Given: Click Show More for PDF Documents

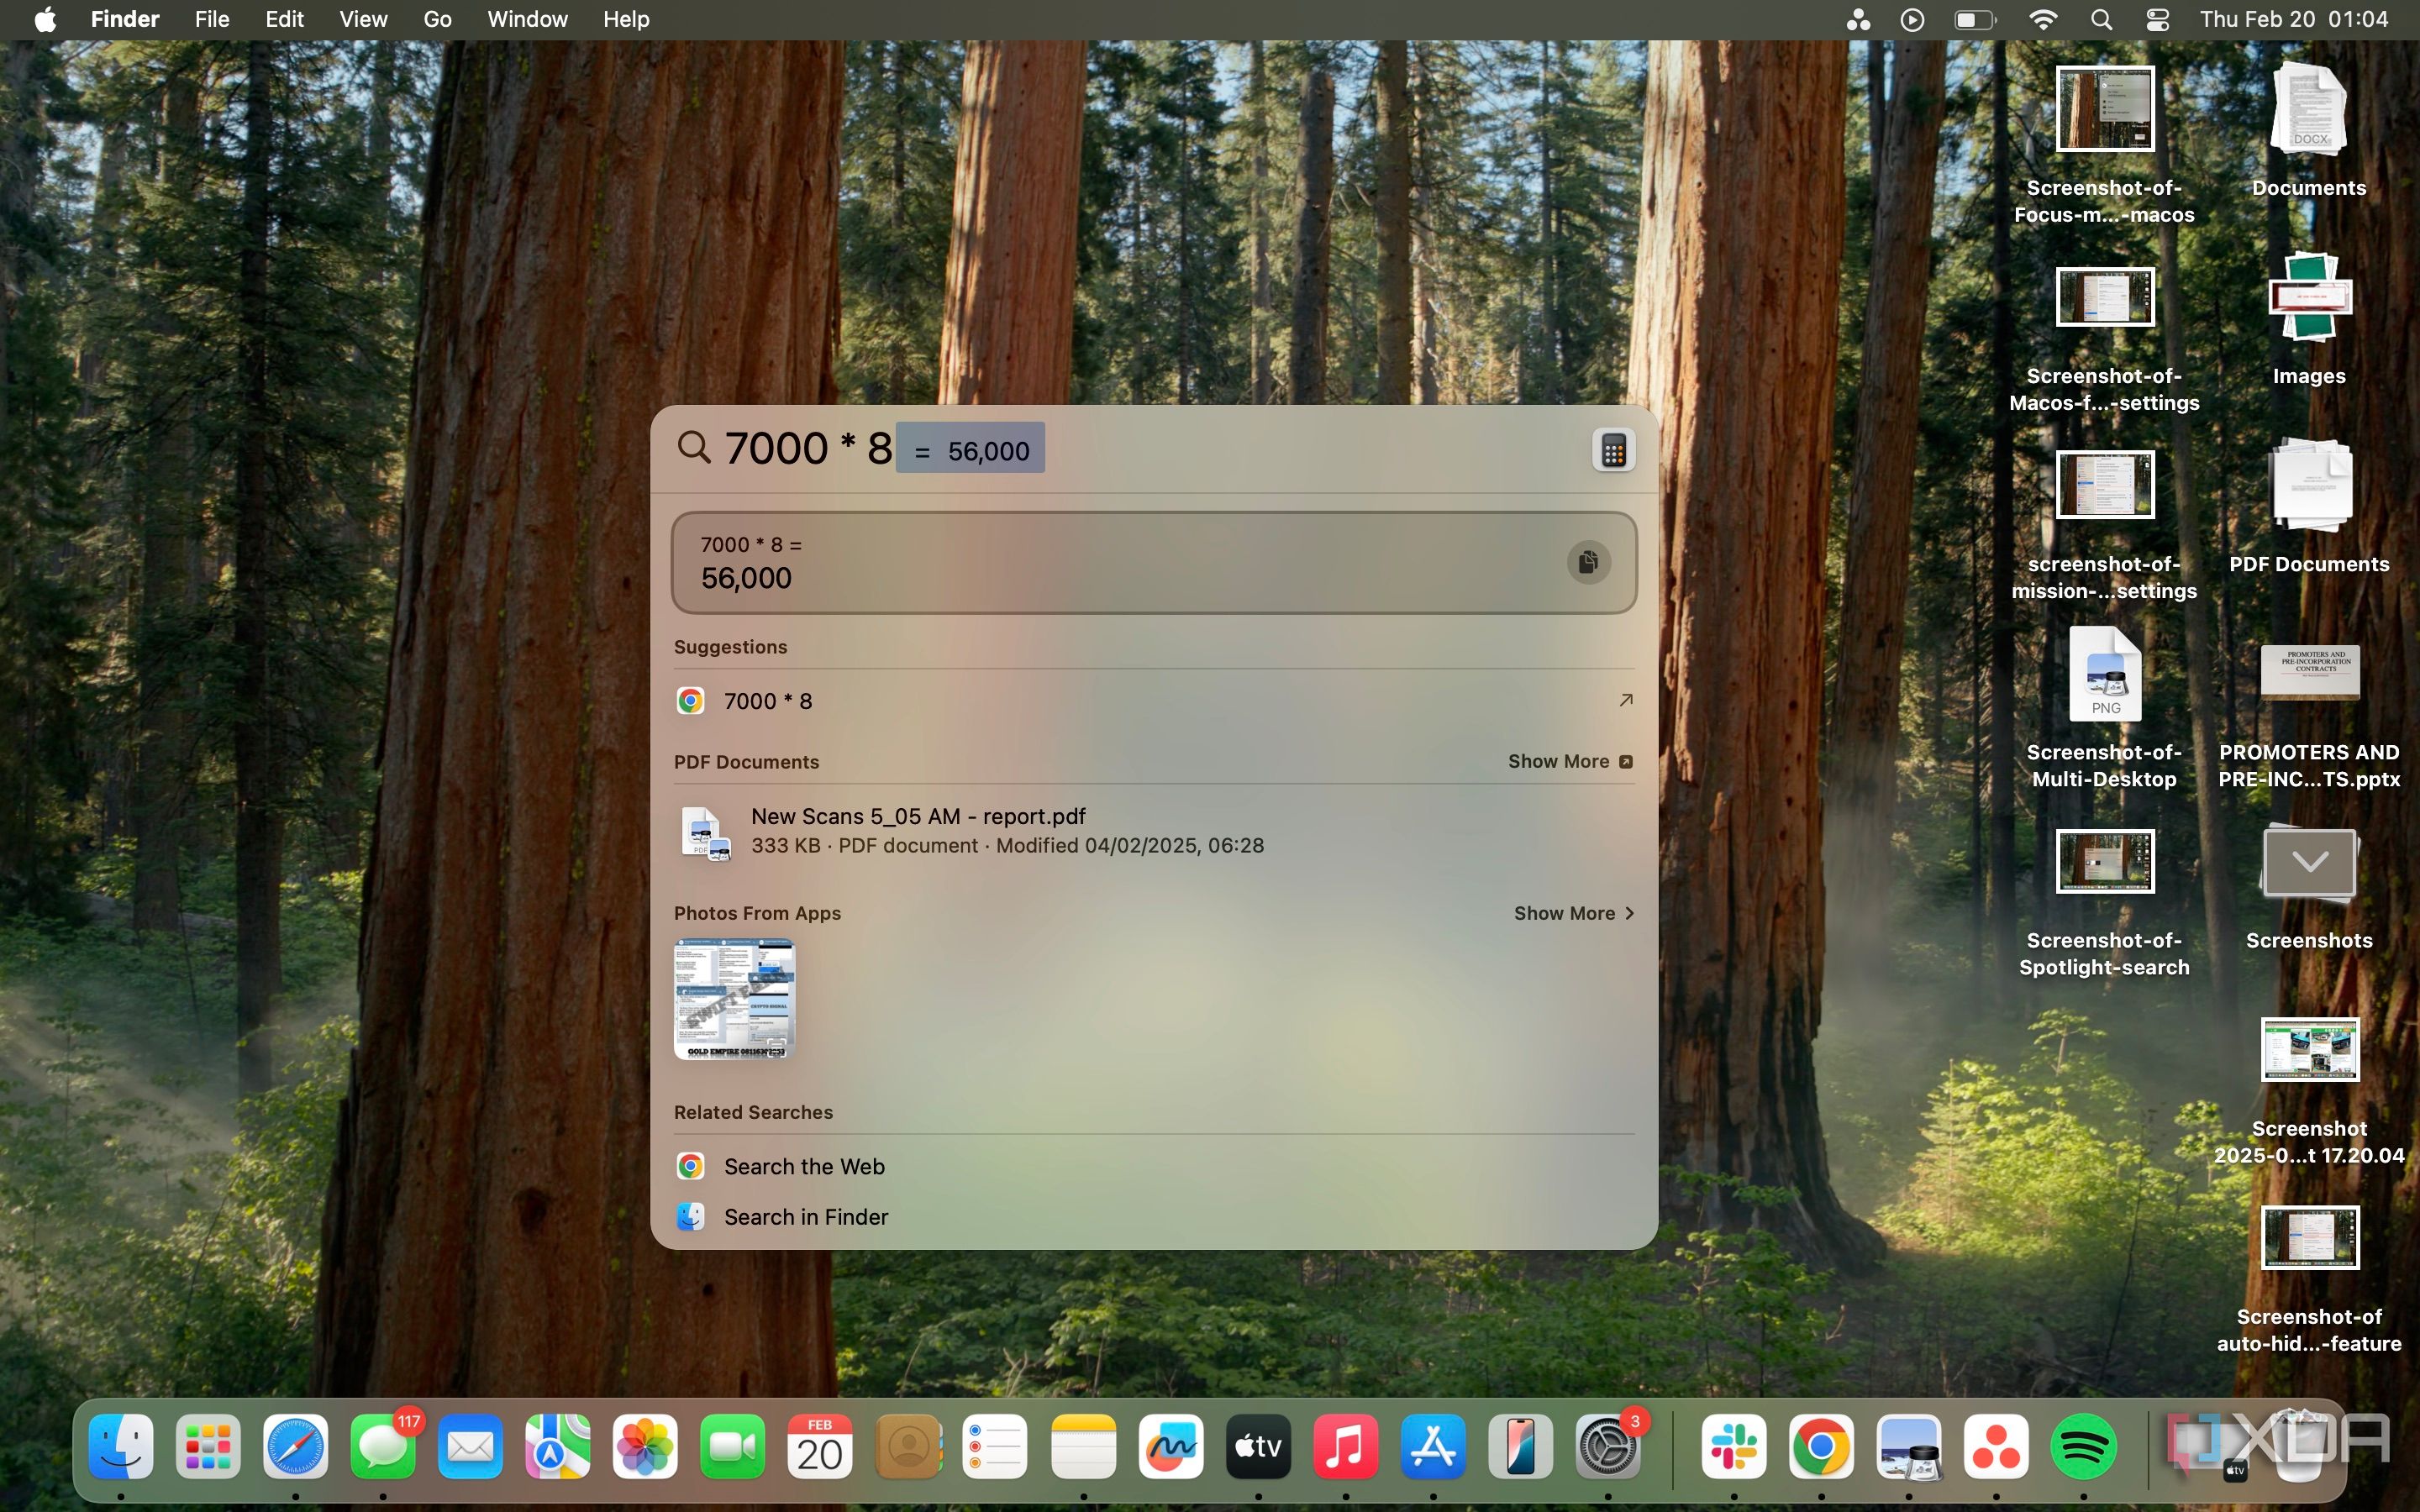Looking at the screenshot, I should [1570, 762].
